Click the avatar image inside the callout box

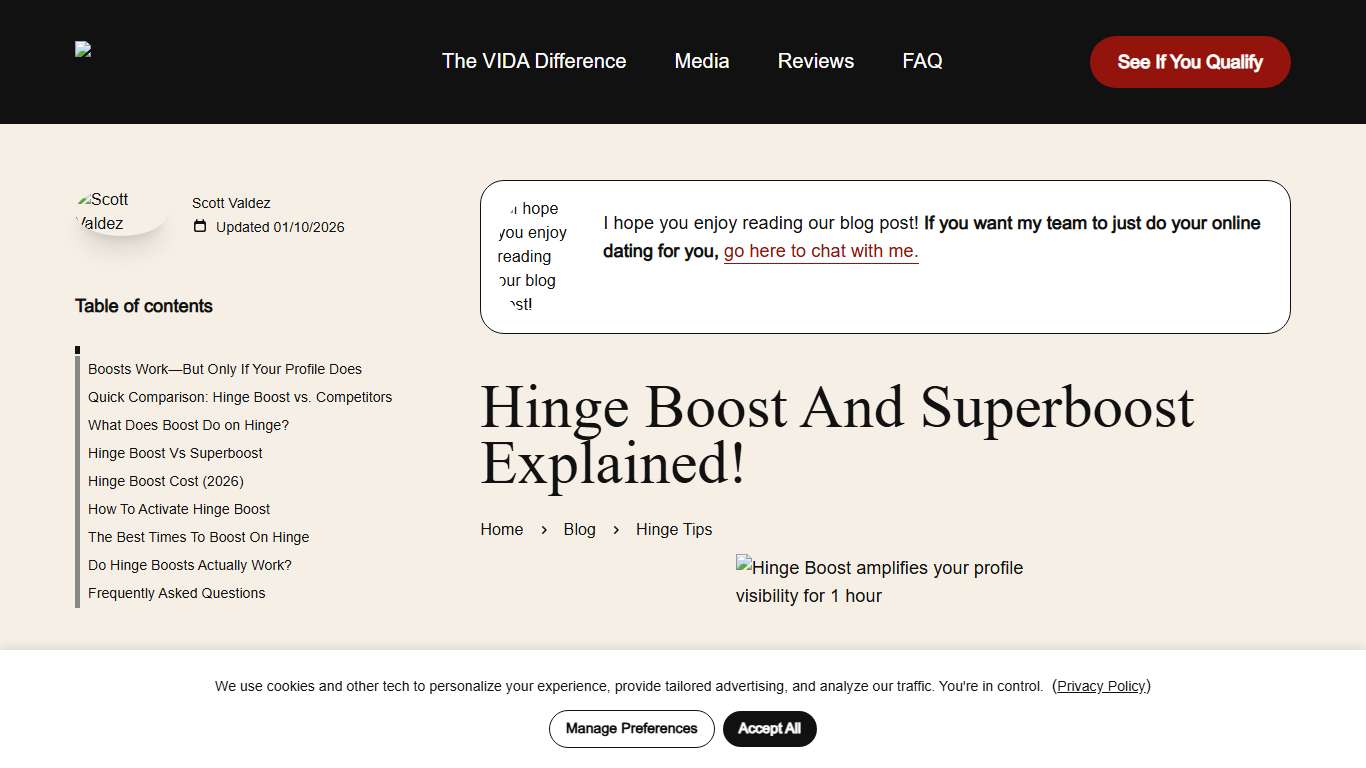tap(530, 256)
